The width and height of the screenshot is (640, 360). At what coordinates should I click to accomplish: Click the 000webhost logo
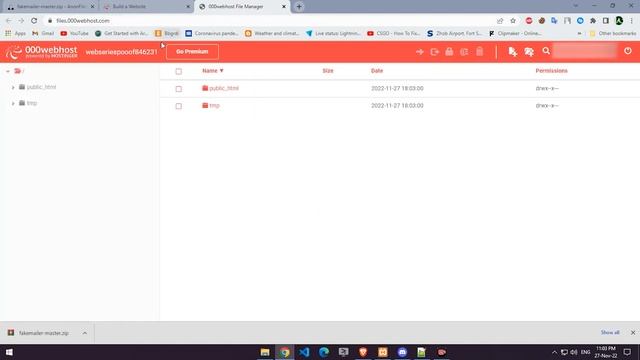tap(41, 52)
